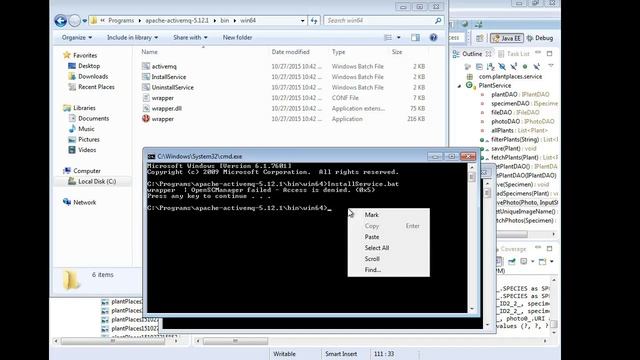
Task: Collapse the PlantService class node in Outline
Action: tap(459, 86)
